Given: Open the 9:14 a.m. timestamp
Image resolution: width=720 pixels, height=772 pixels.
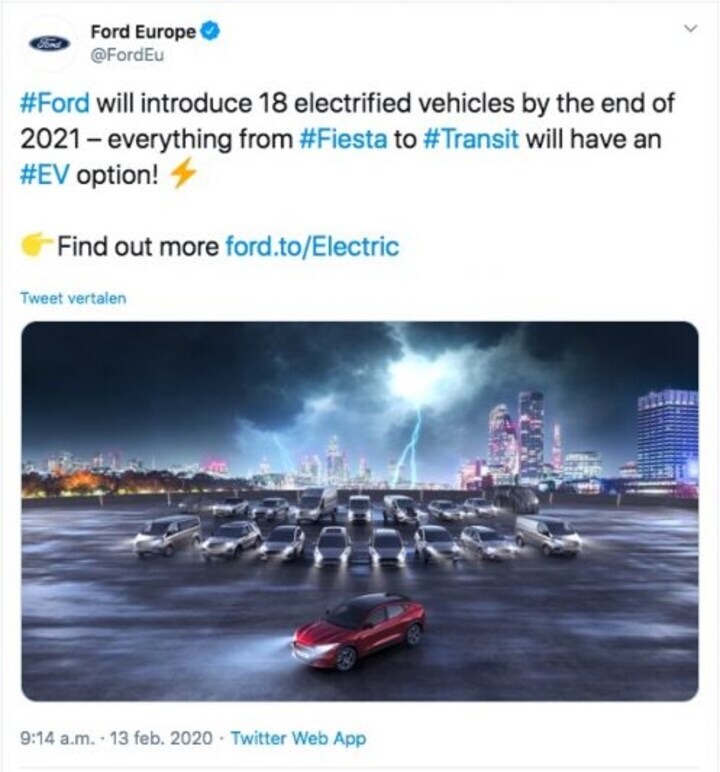Looking at the screenshot, I should pos(57,738).
